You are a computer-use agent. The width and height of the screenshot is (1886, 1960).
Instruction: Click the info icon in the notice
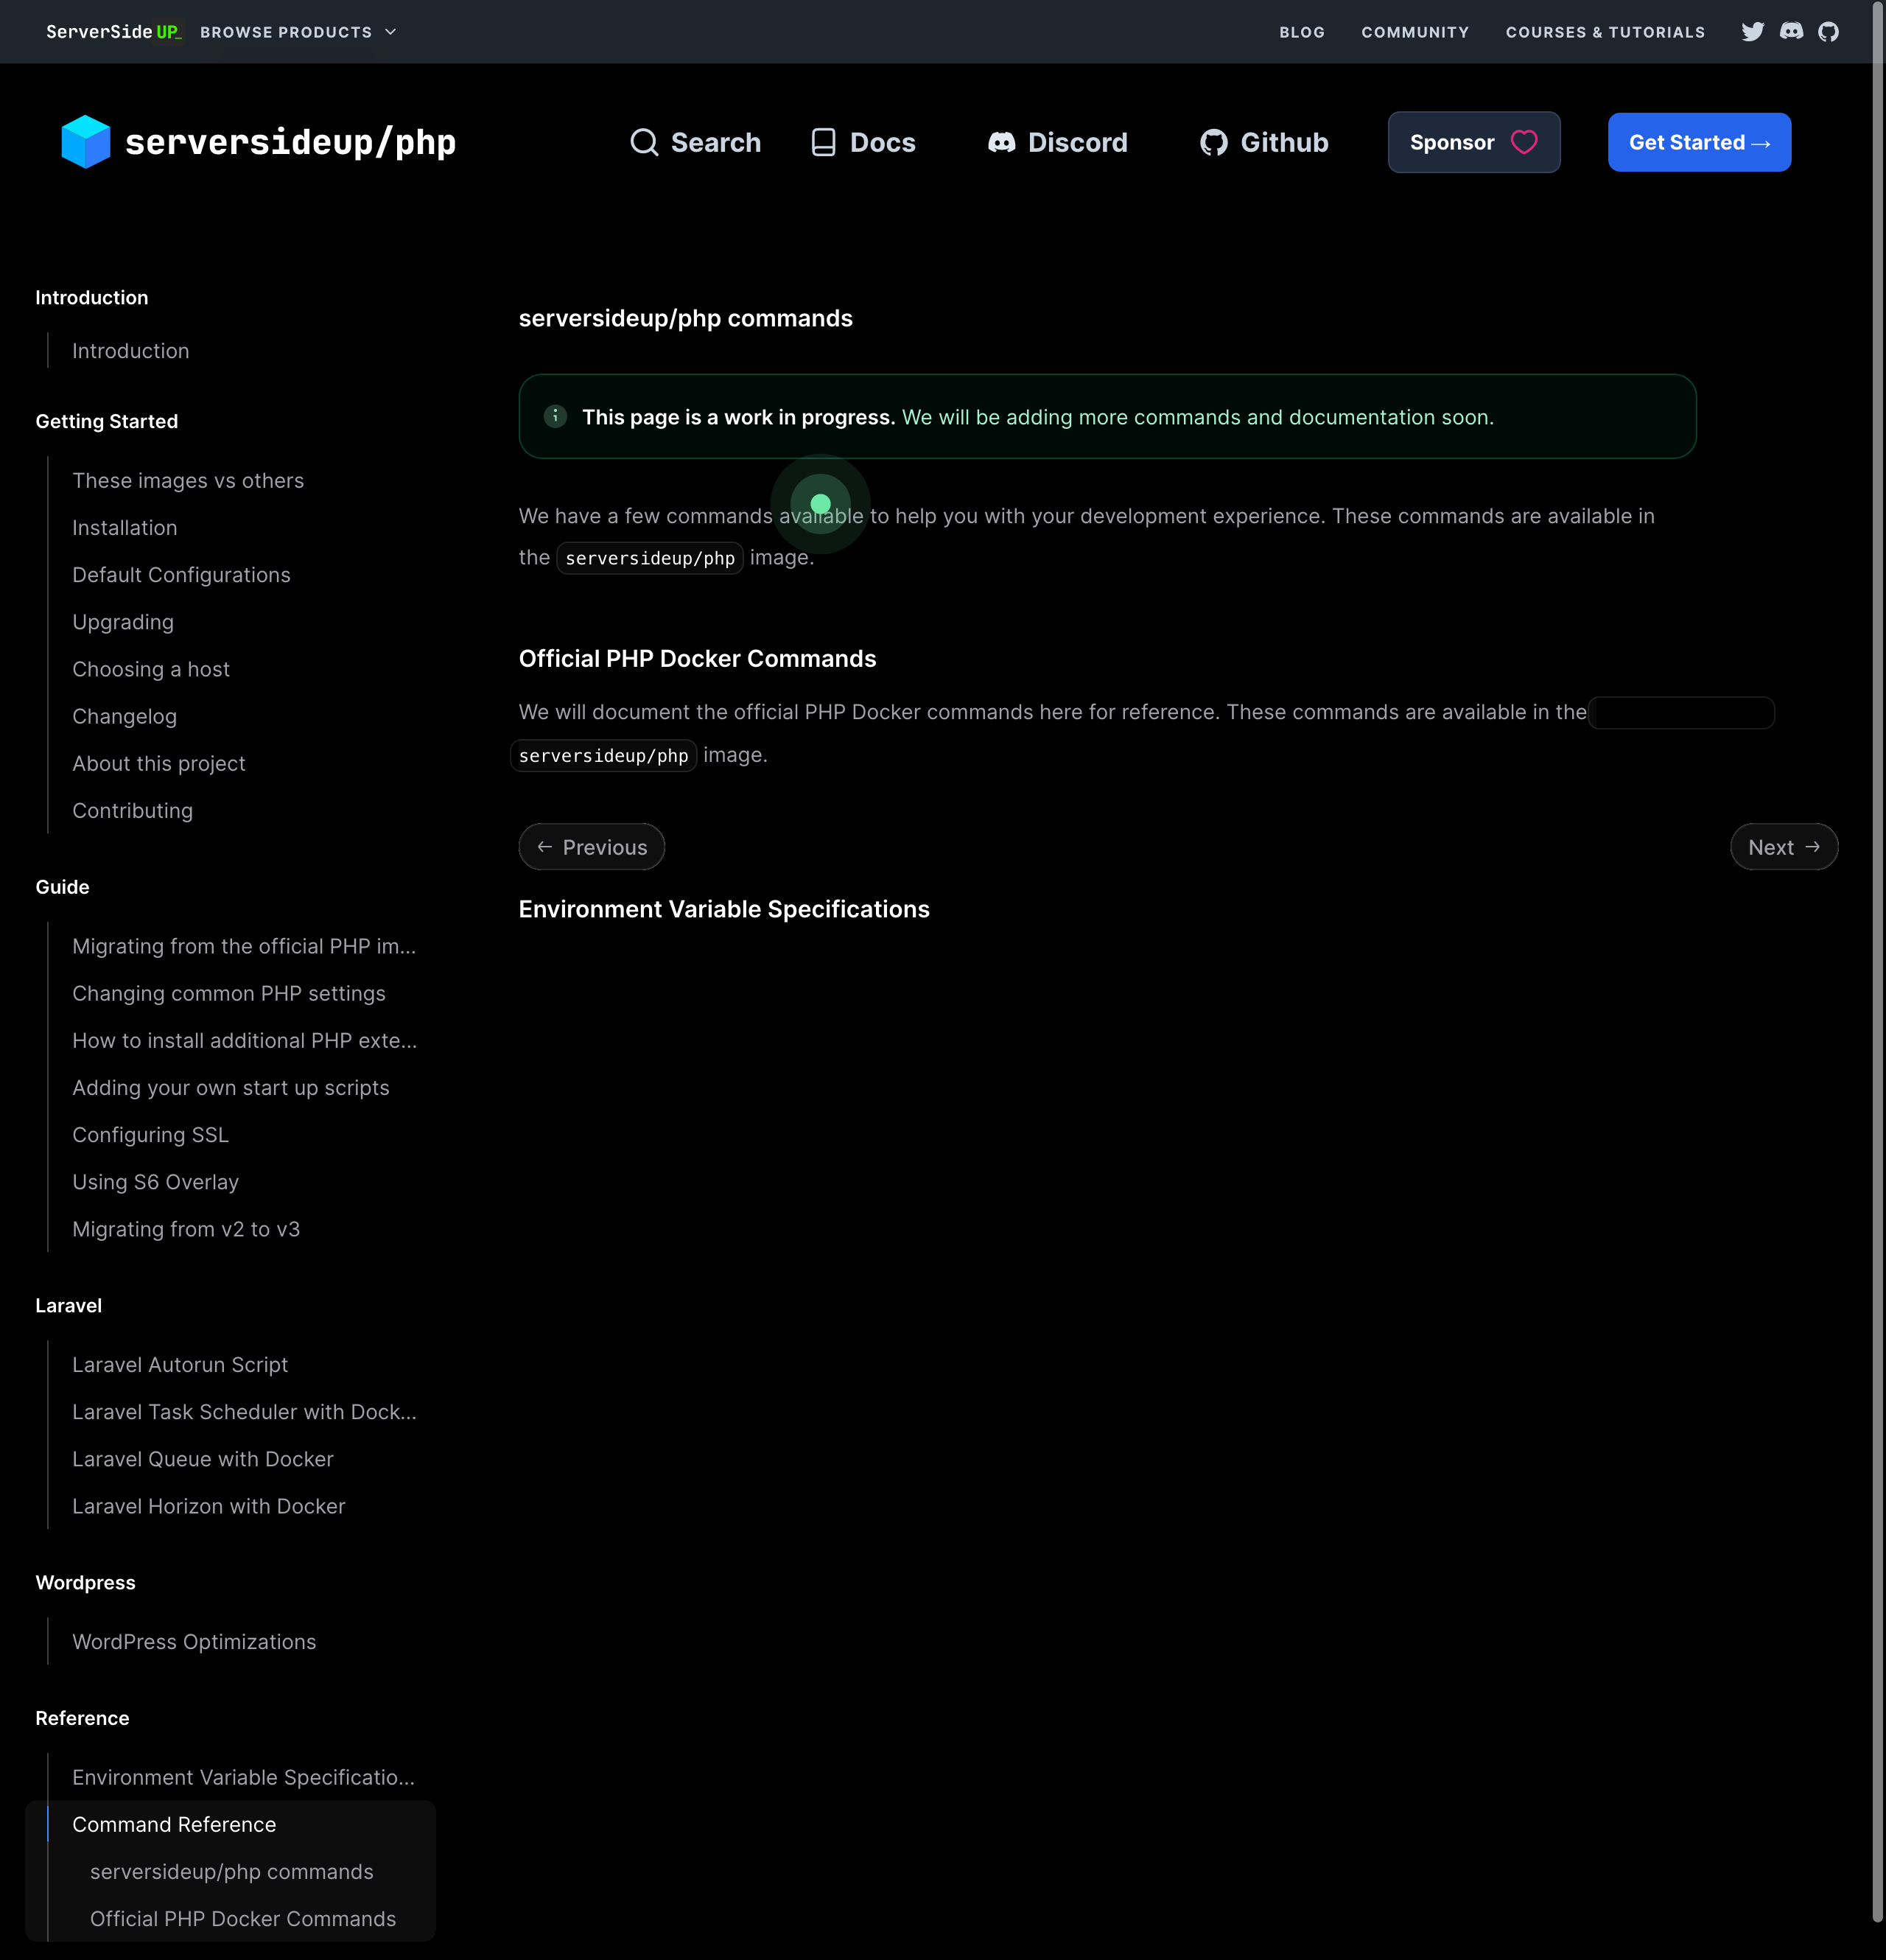[x=555, y=416]
